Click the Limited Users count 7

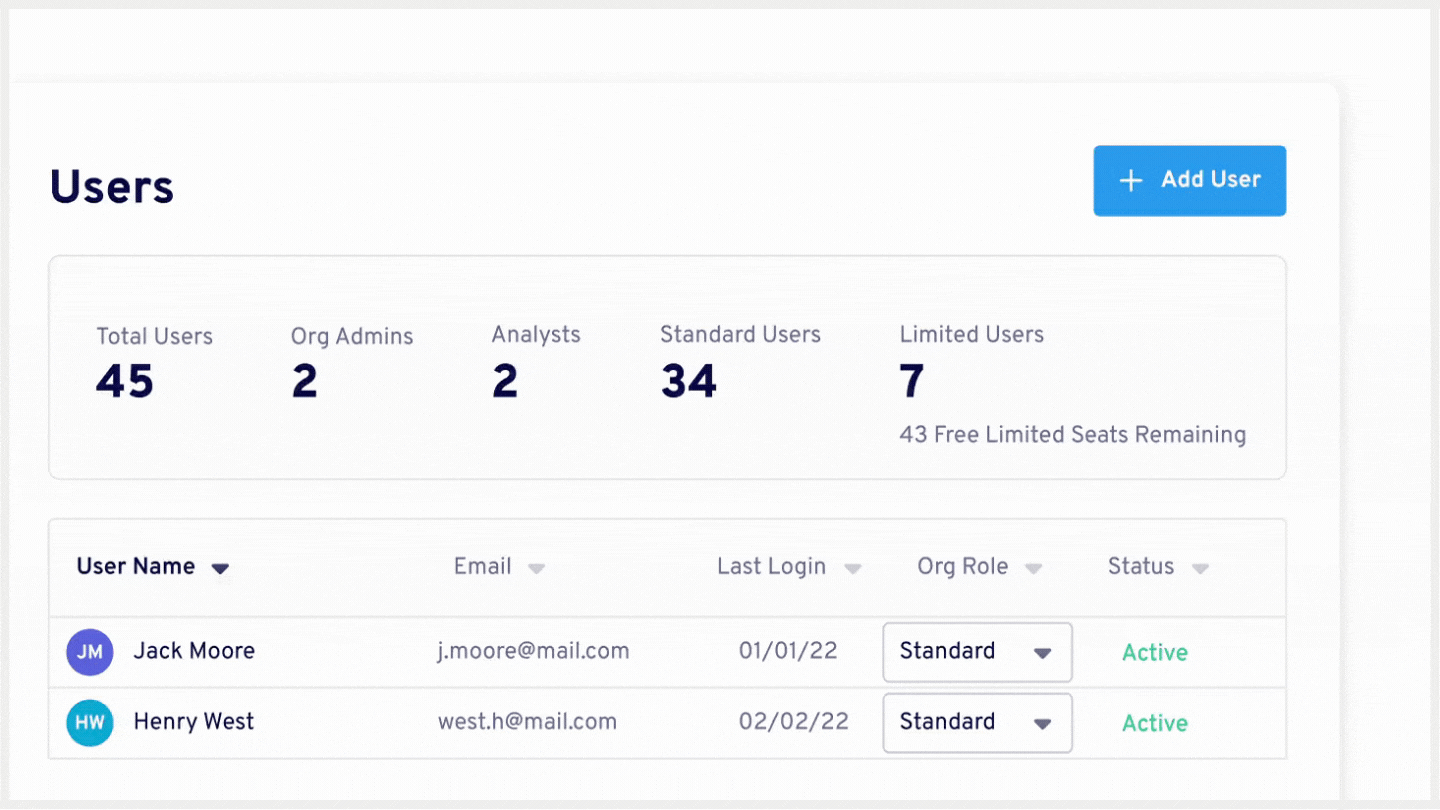(x=912, y=382)
